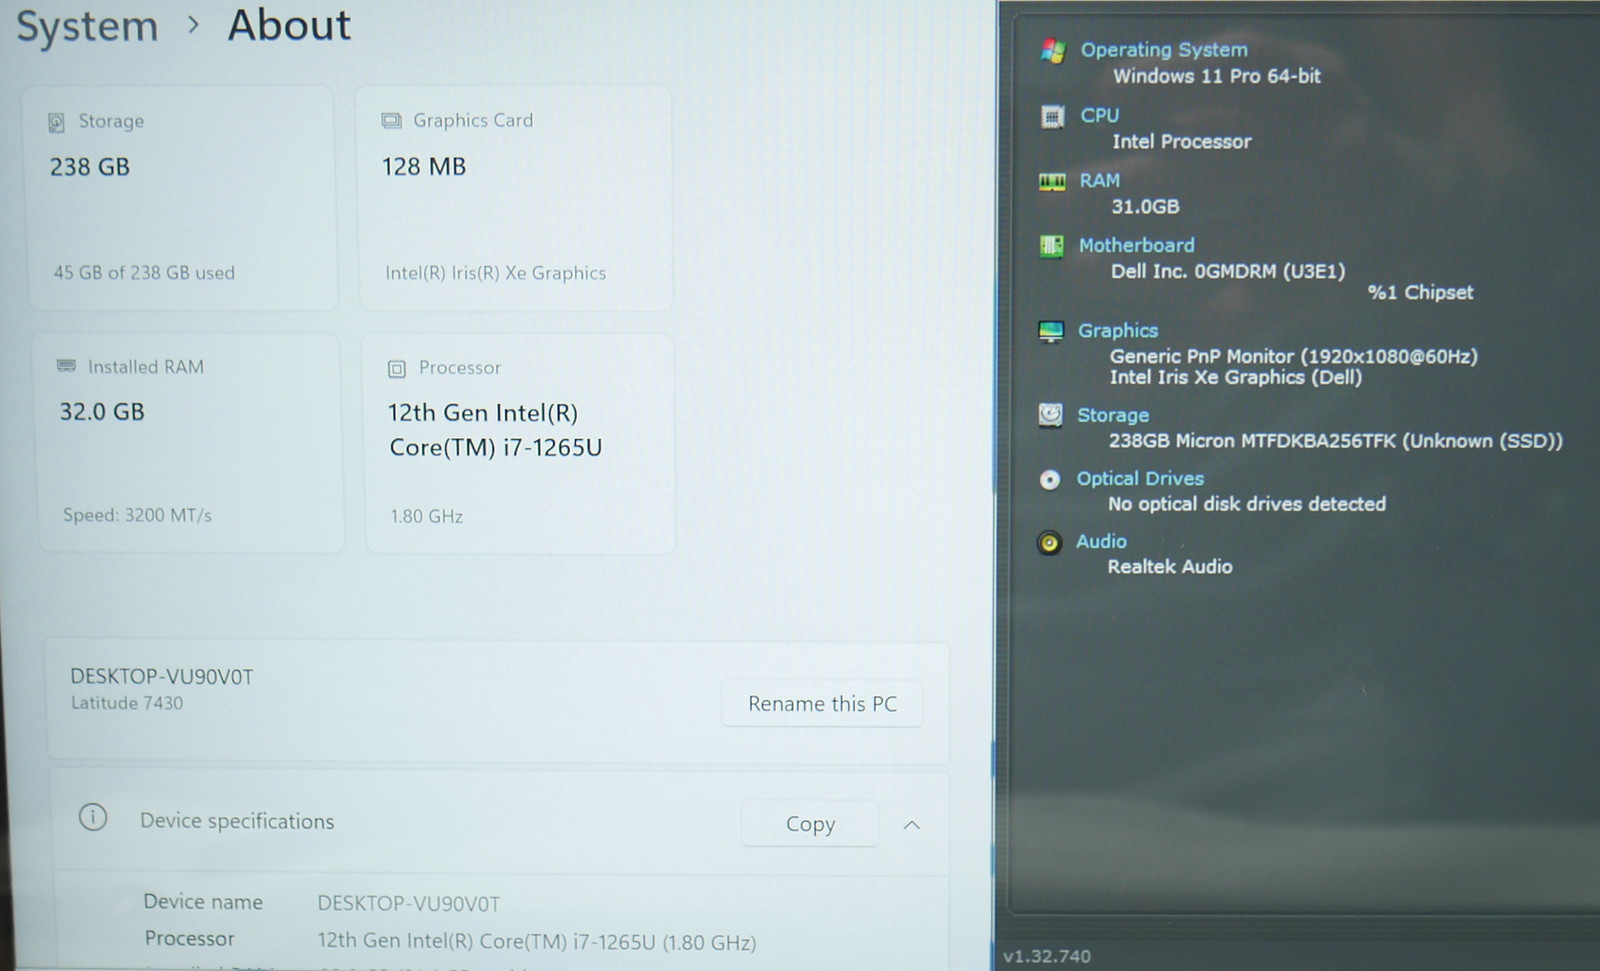Viewport: 1600px width, 971px height.
Task: Open the CPU section in Speccy
Action: pos(1100,115)
